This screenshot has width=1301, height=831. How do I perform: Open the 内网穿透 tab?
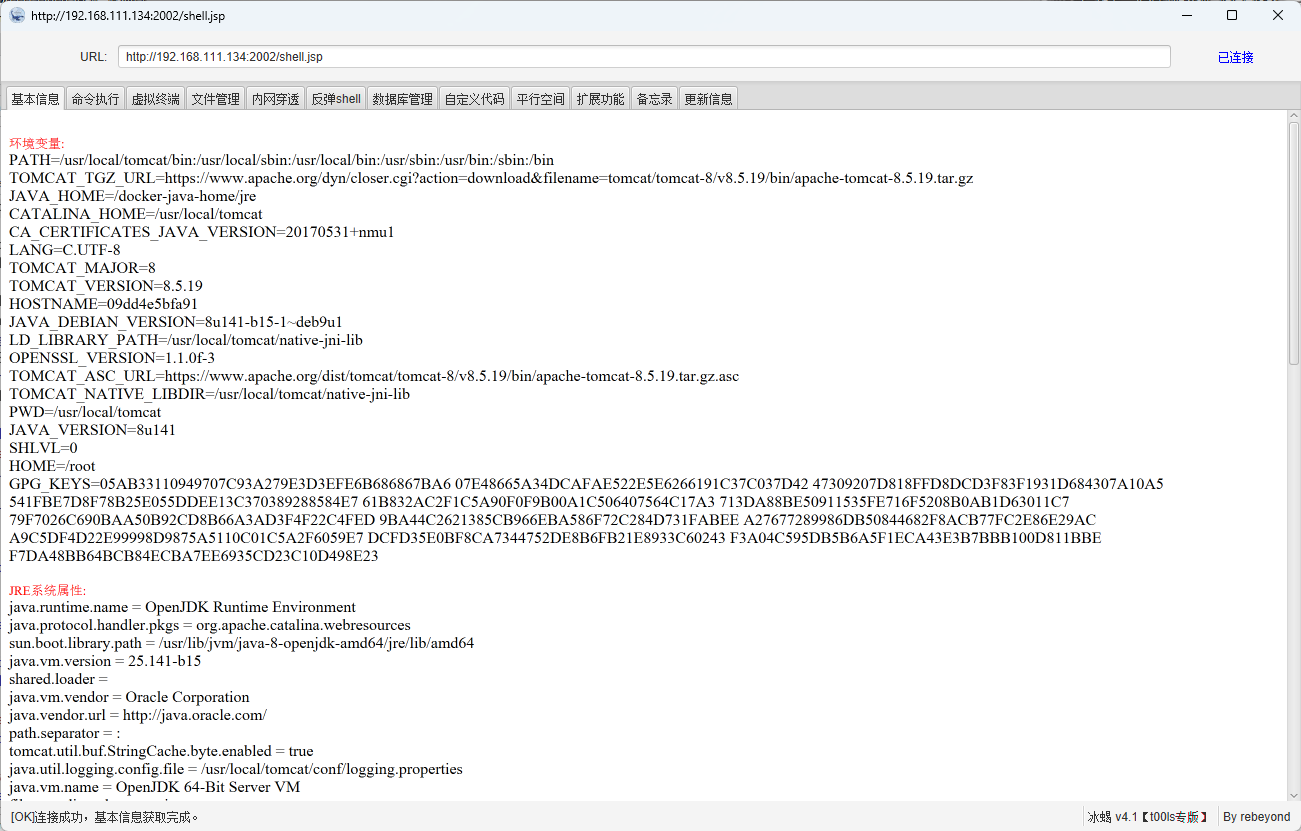275,99
